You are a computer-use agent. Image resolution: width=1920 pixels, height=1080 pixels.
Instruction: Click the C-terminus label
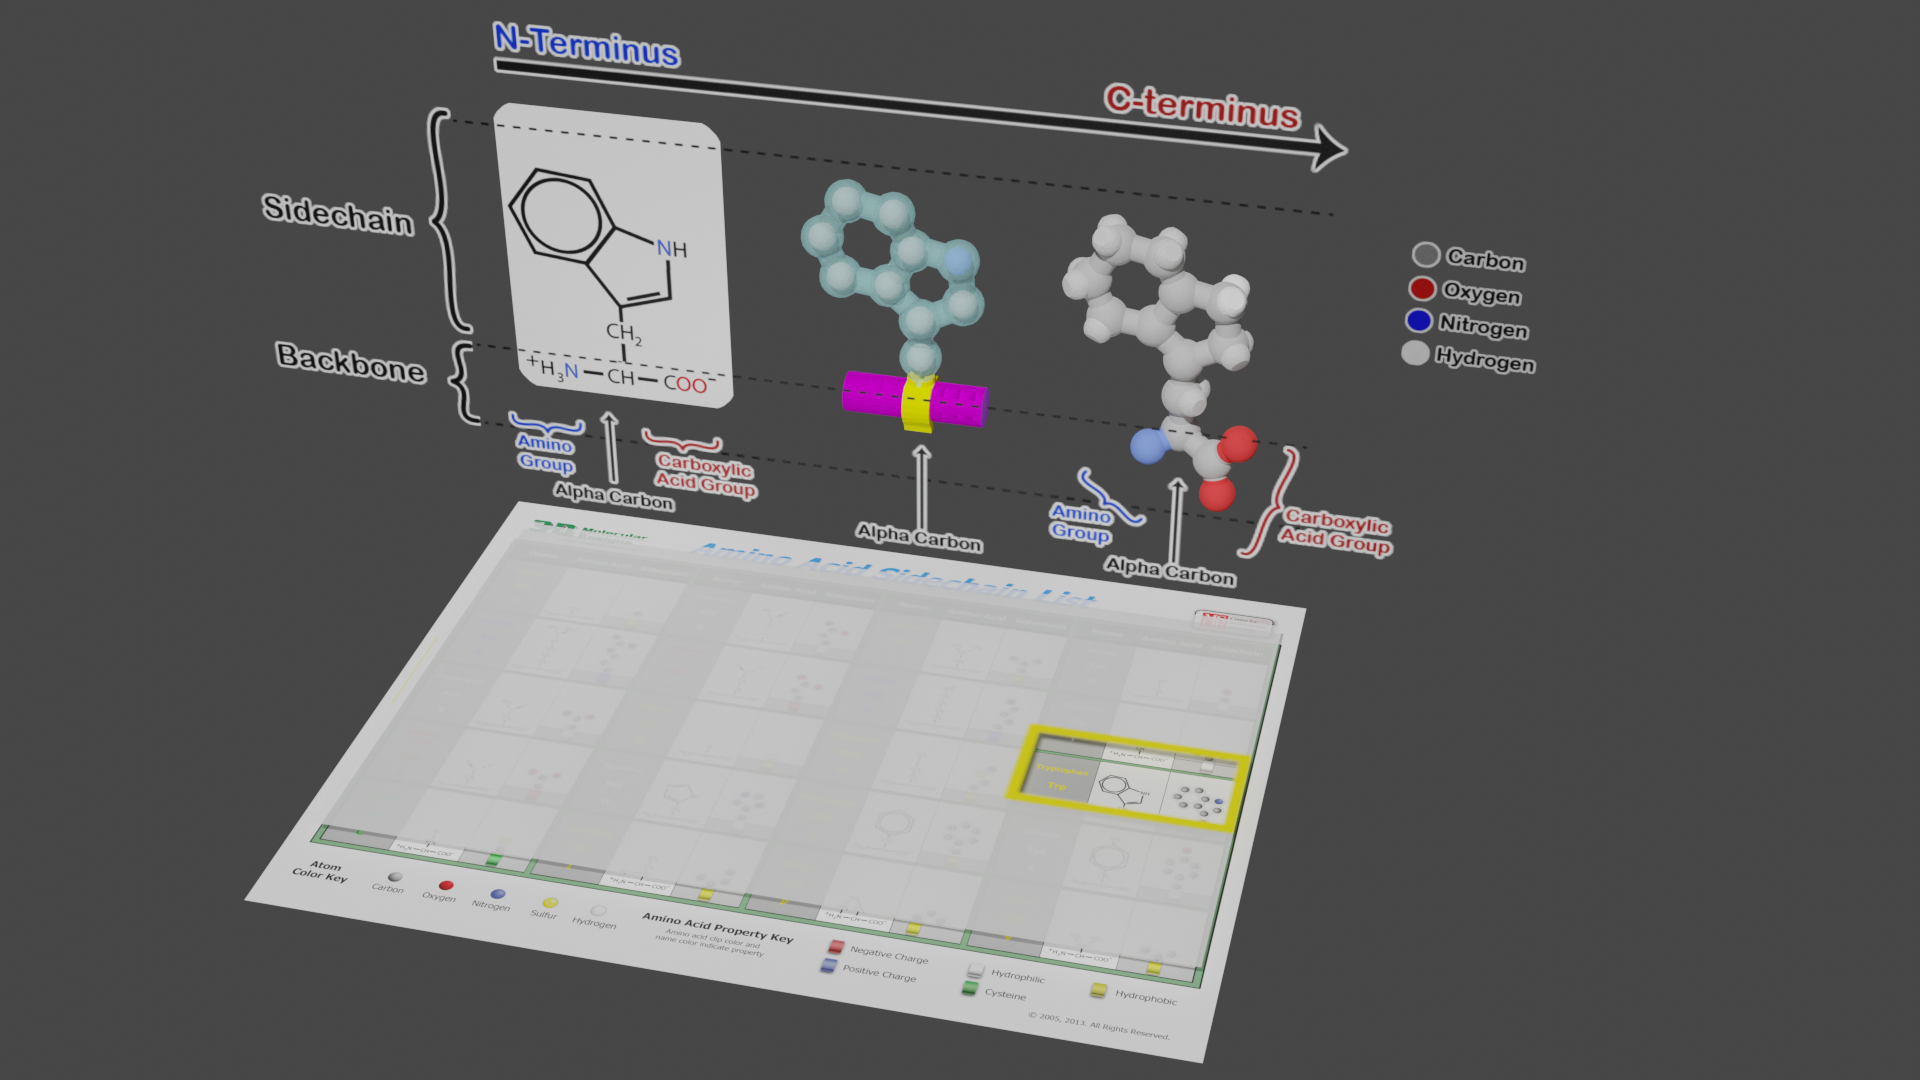pyautogui.click(x=1201, y=107)
